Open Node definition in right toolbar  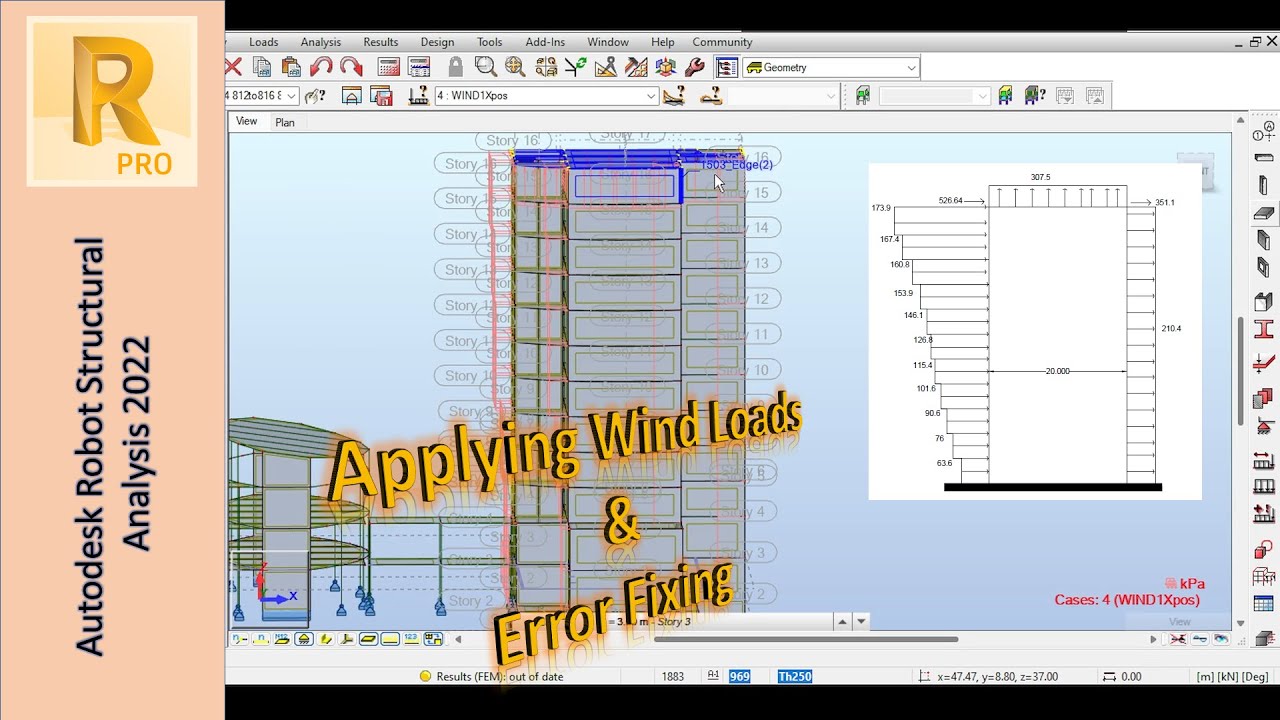coord(1264,131)
